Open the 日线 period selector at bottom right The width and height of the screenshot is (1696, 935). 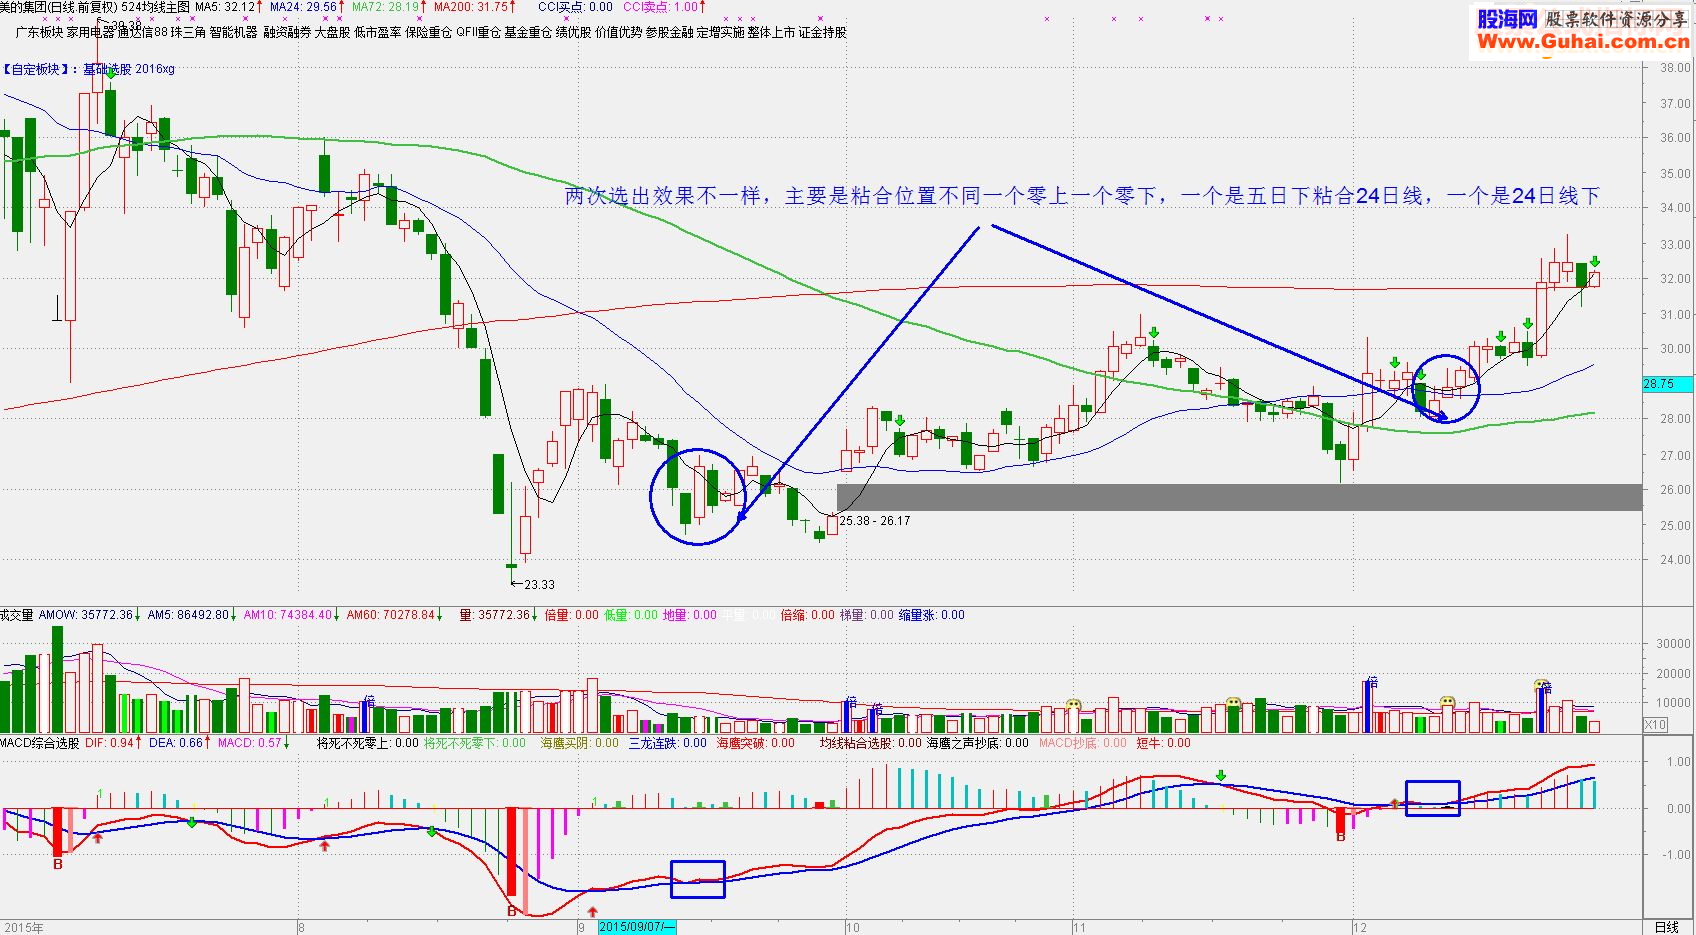click(1667, 927)
